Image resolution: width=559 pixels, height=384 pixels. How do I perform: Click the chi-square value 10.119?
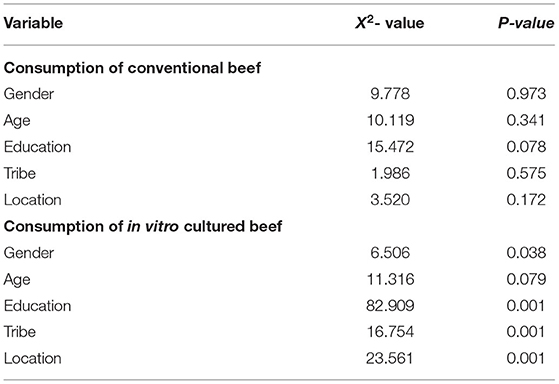390,120
